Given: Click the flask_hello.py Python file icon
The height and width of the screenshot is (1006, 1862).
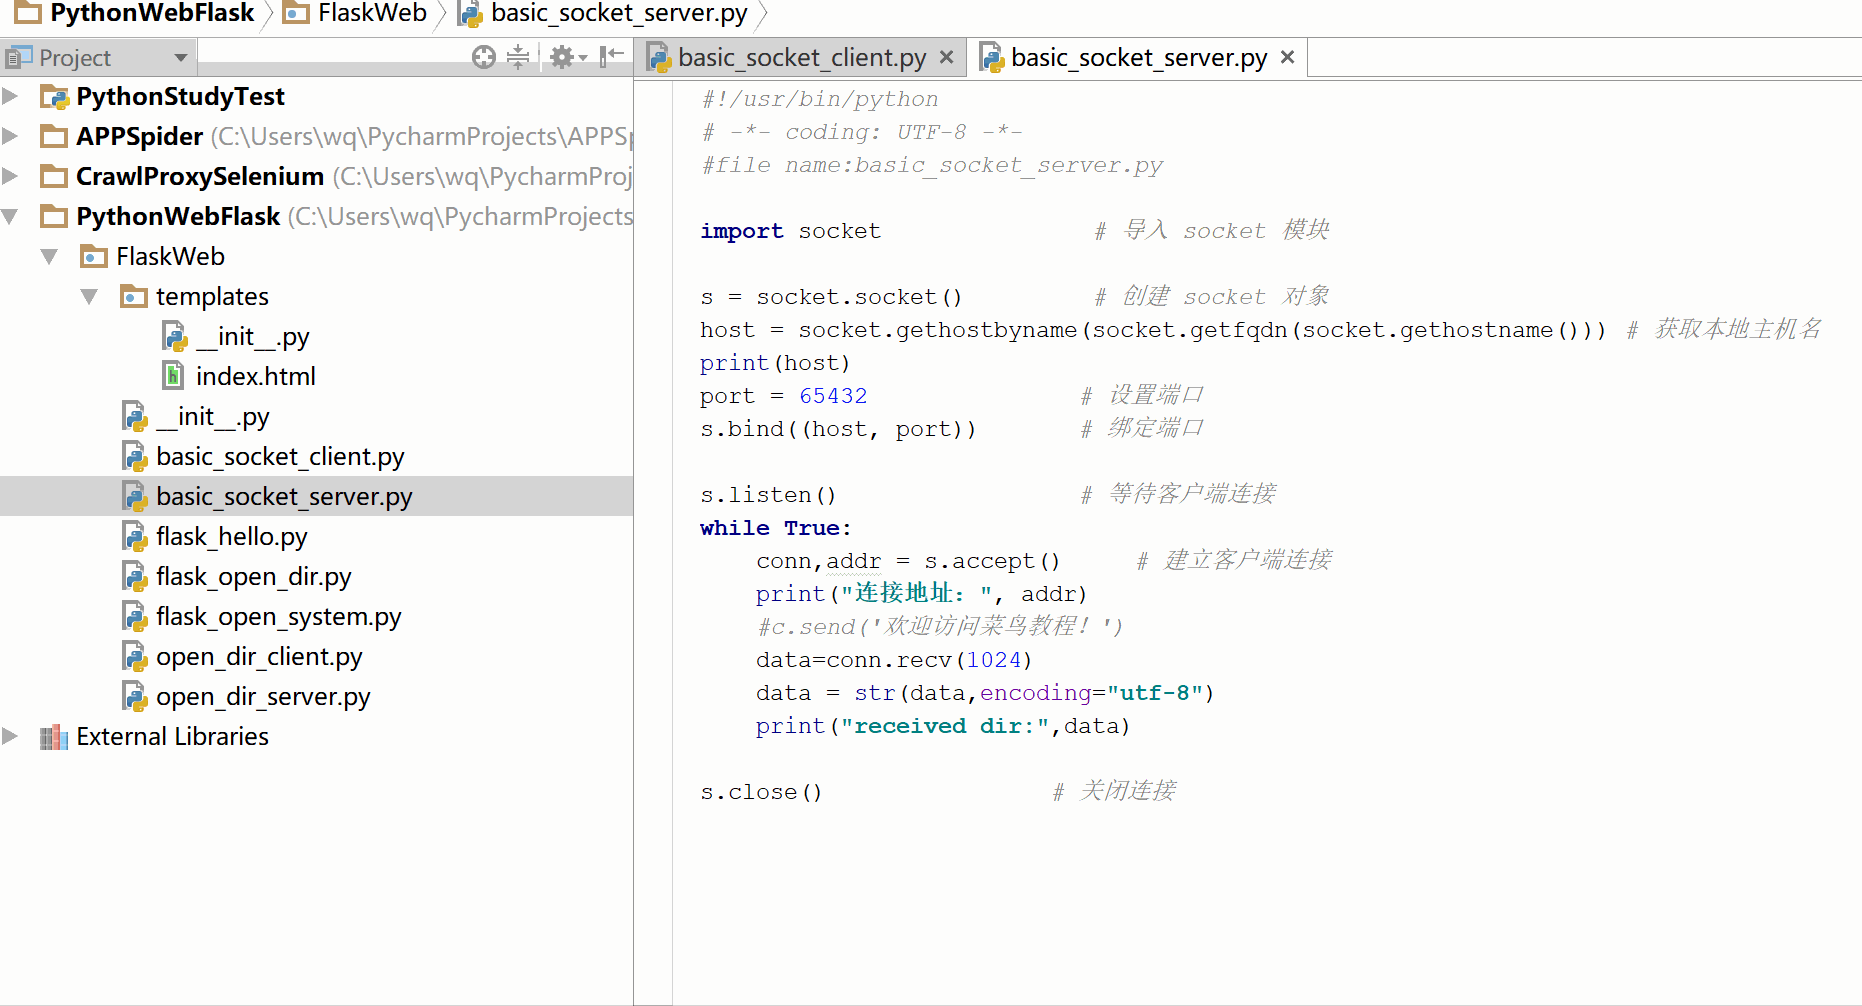Looking at the screenshot, I should pos(134,536).
